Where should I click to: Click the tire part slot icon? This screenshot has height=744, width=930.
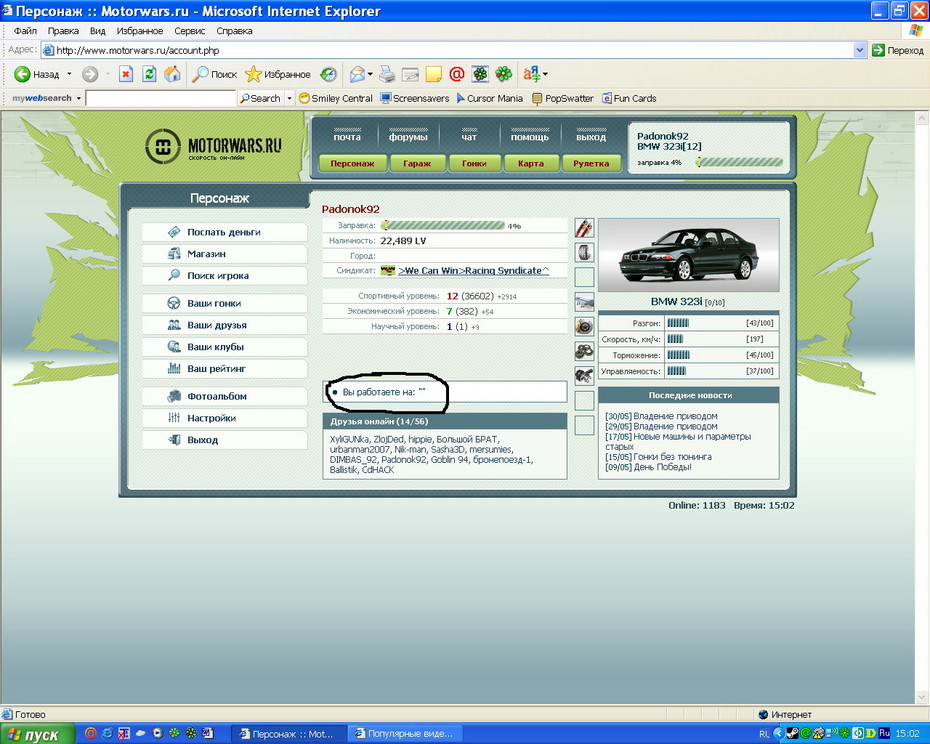tap(584, 253)
